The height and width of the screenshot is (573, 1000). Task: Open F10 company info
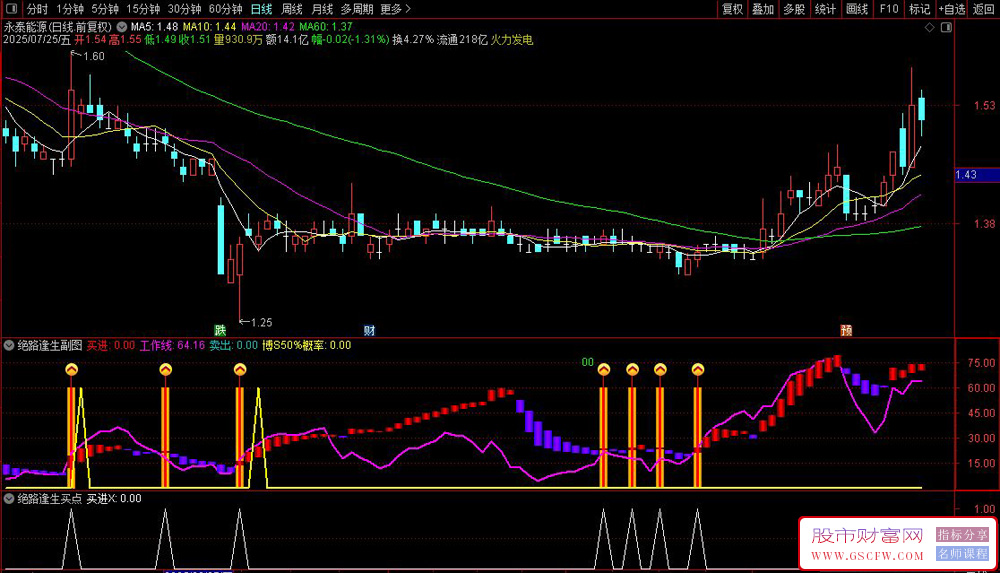click(888, 9)
